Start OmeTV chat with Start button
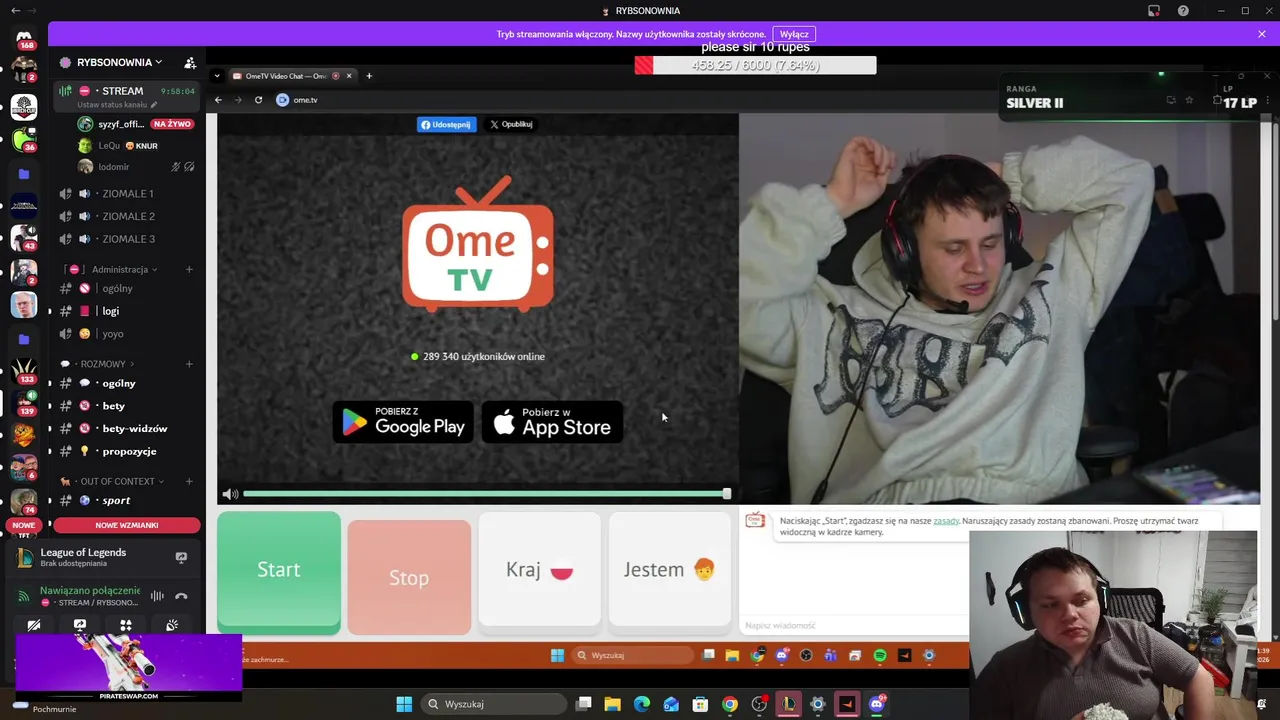Image resolution: width=1280 pixels, height=720 pixels. (x=279, y=572)
